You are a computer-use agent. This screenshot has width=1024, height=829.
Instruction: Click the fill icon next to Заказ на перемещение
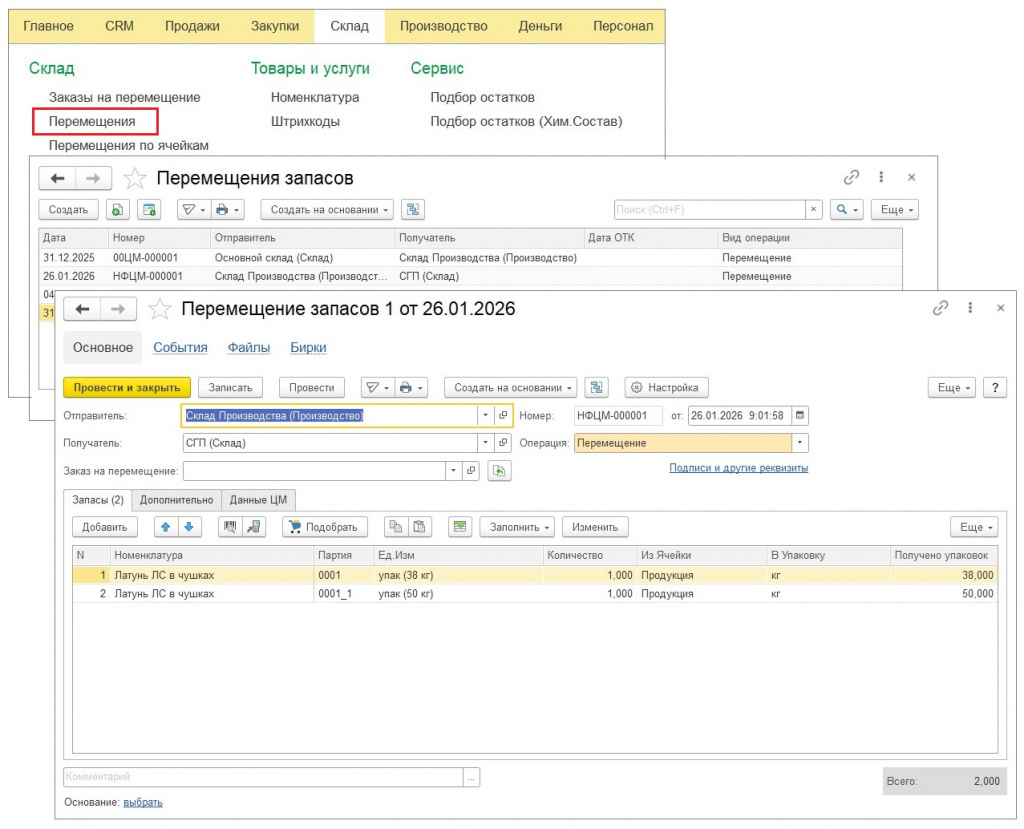pos(499,471)
